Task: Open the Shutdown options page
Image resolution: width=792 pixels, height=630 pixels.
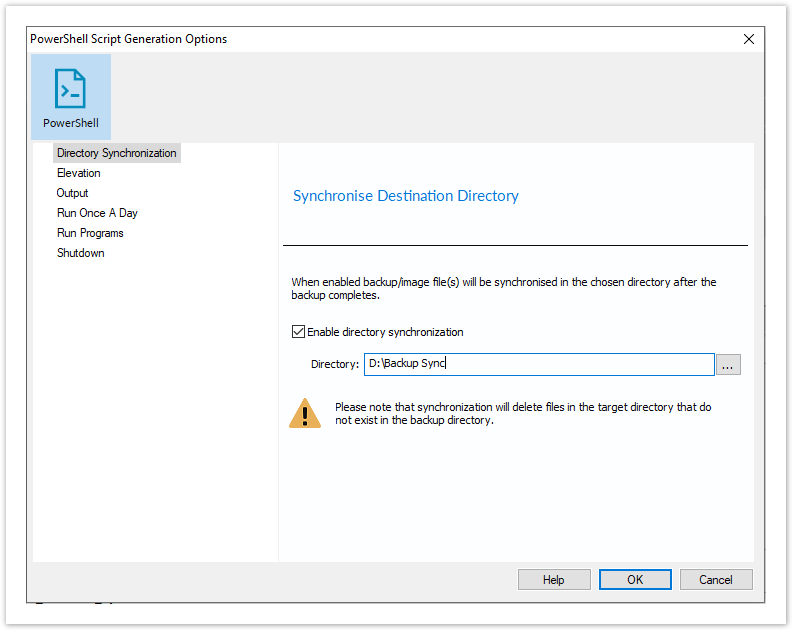Action: [80, 253]
